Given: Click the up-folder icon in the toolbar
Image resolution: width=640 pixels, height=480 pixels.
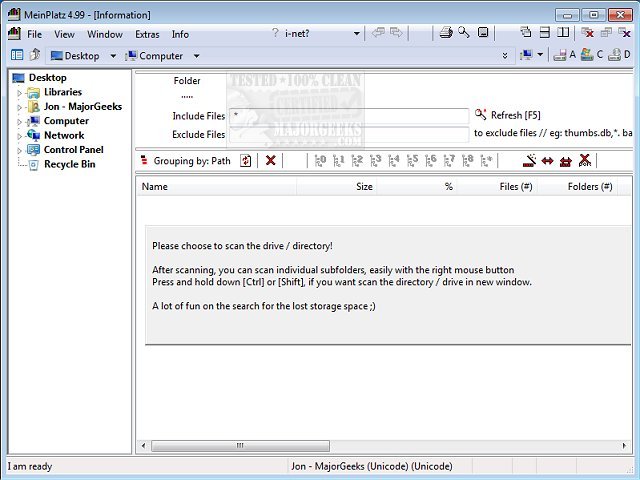Looking at the screenshot, I should point(35,55).
